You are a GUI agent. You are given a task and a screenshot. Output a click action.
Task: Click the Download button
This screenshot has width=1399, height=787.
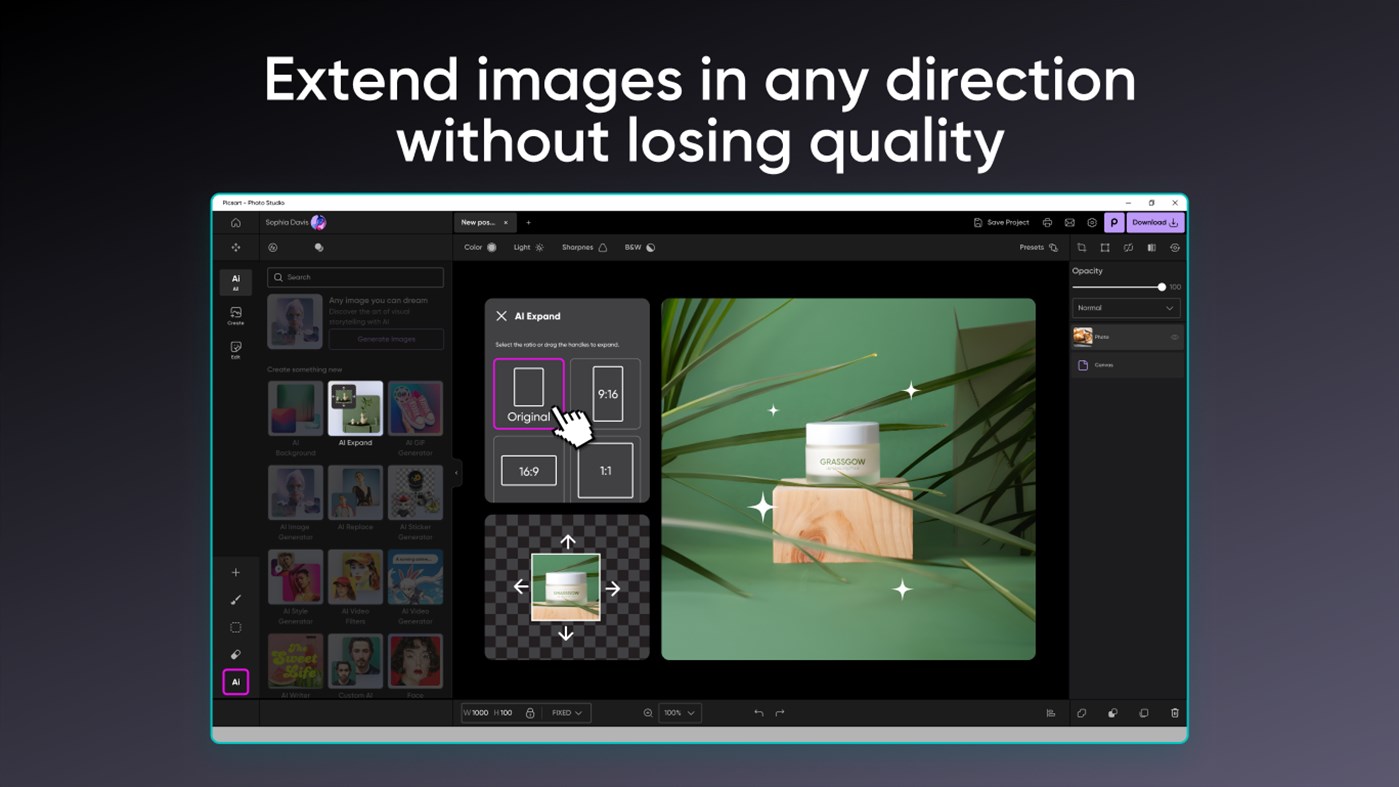tap(1154, 222)
